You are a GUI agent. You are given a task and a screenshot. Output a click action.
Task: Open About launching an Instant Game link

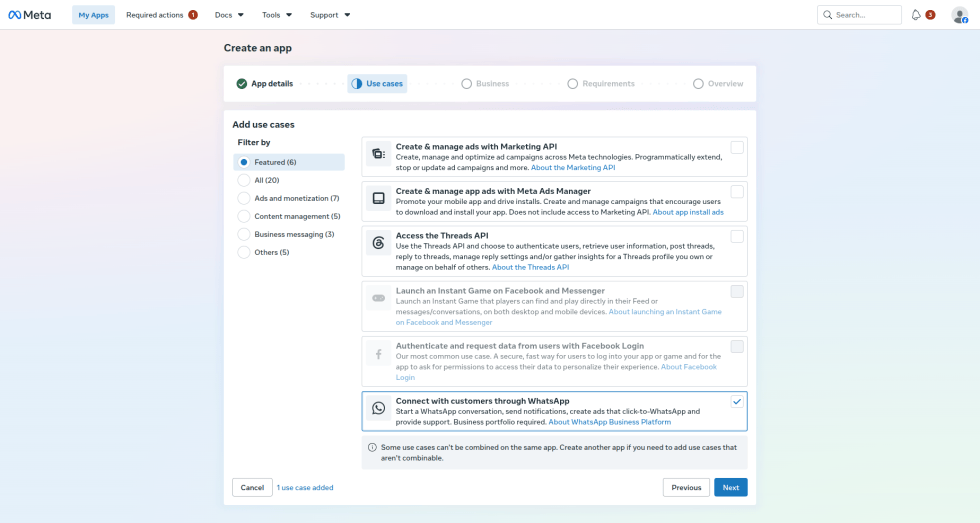pyautogui.click(x=665, y=312)
